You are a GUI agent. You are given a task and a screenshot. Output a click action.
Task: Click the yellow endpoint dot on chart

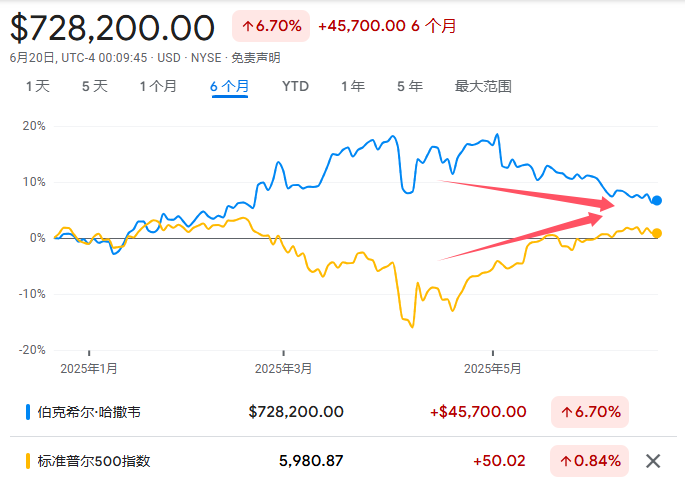(x=656, y=233)
